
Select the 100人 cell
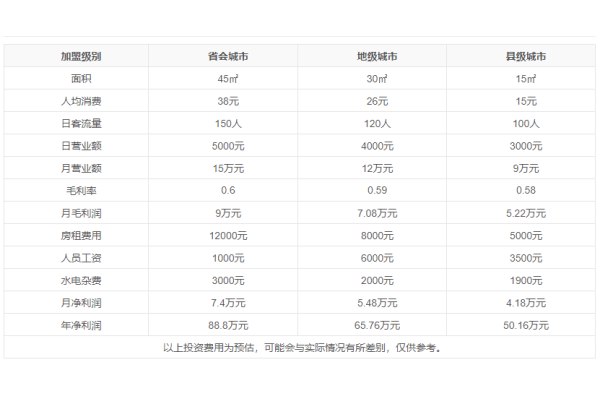[521, 123]
